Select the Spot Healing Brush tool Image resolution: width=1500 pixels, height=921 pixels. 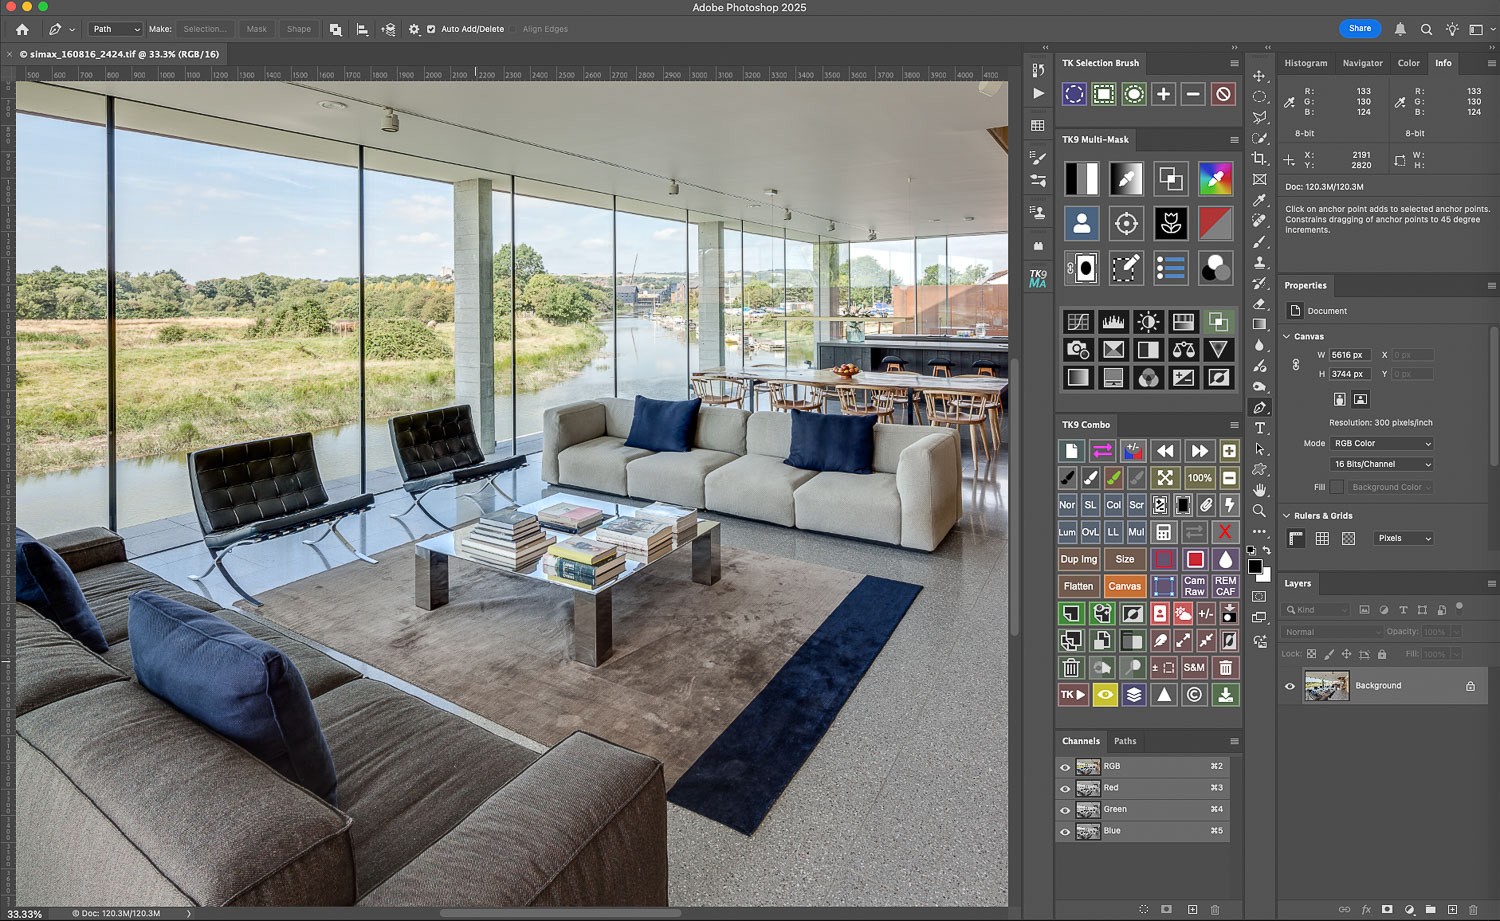(x=1259, y=221)
